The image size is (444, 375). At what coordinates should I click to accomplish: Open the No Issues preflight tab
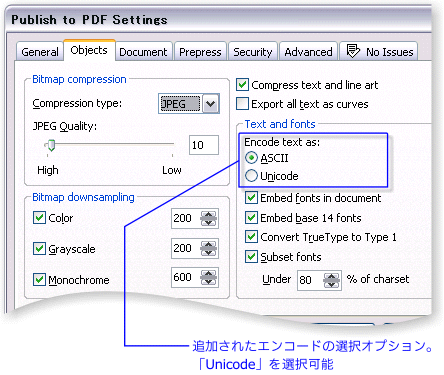(379, 51)
